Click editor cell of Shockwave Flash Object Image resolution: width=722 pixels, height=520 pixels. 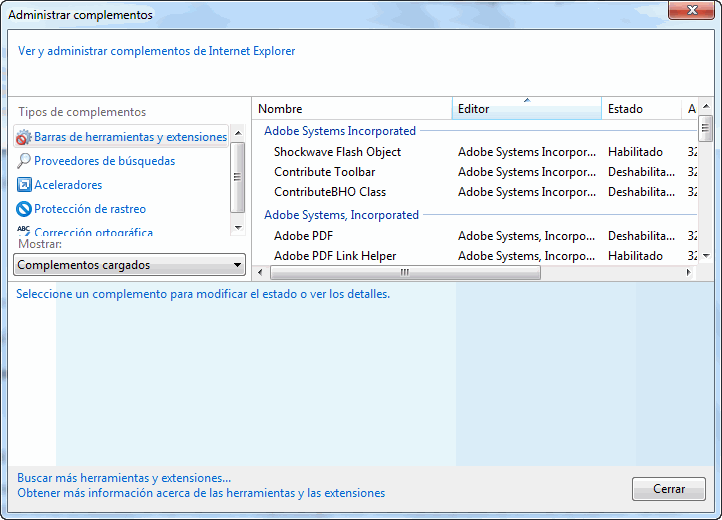527,152
